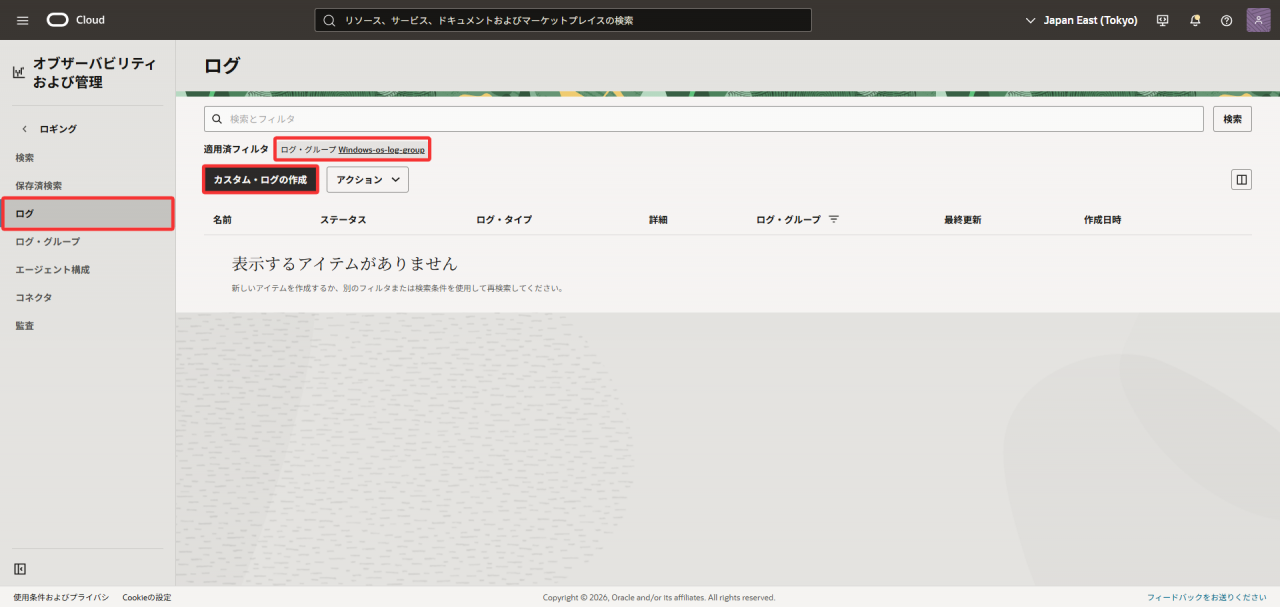Collapse the sidebar with bottom-left icon
Viewport: 1280px width, 607px height.
pos(20,569)
